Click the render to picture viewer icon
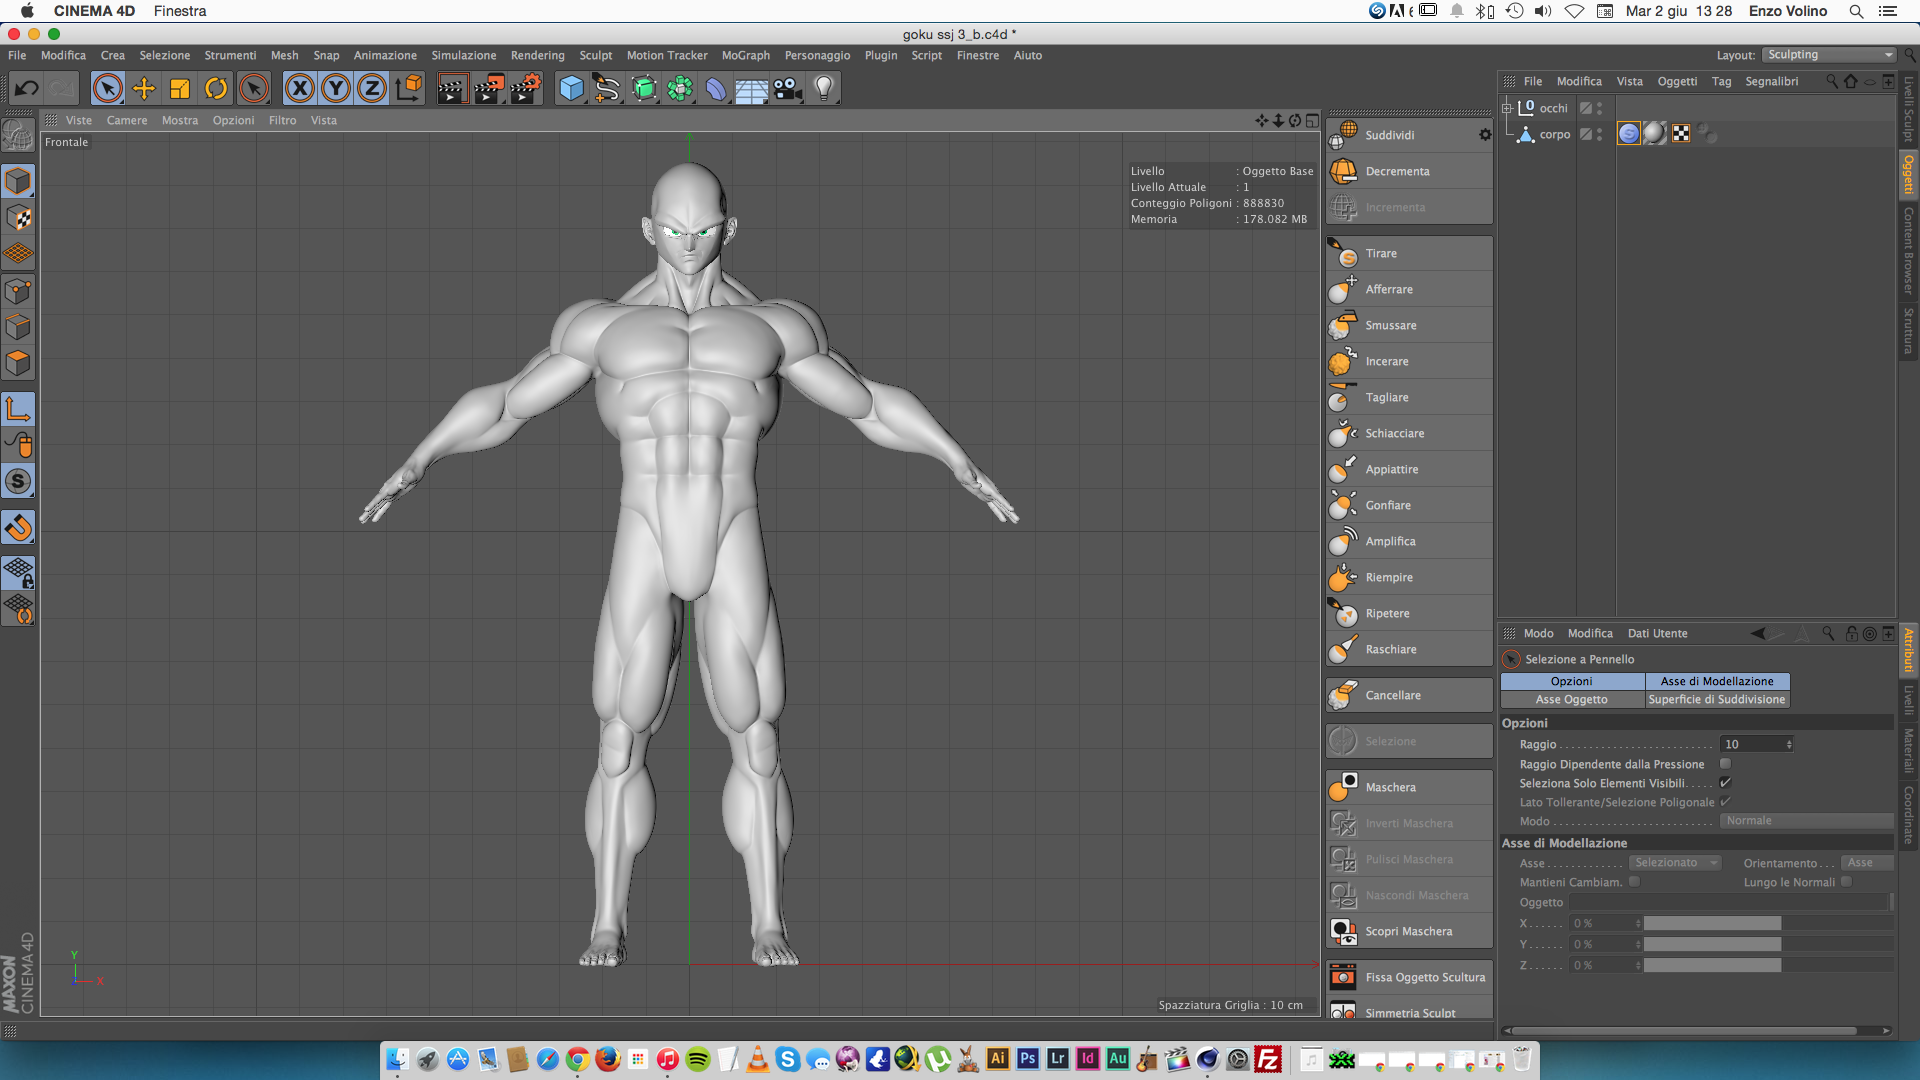 pos(488,89)
